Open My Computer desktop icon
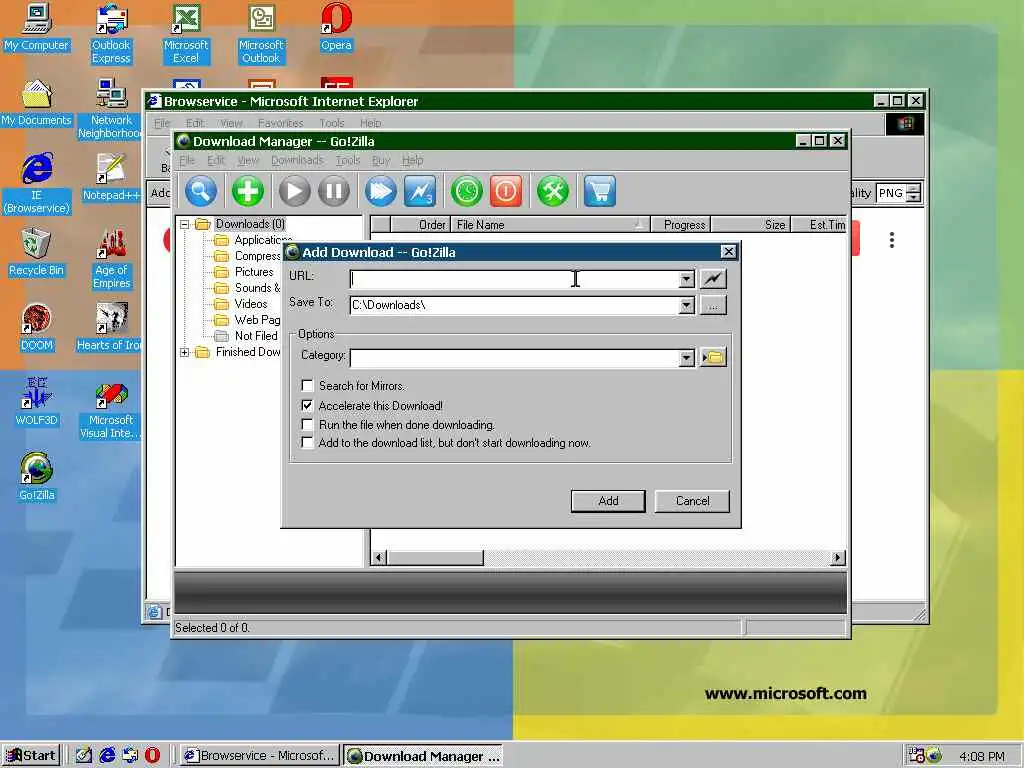This screenshot has width=1024, height=768. coord(36,27)
